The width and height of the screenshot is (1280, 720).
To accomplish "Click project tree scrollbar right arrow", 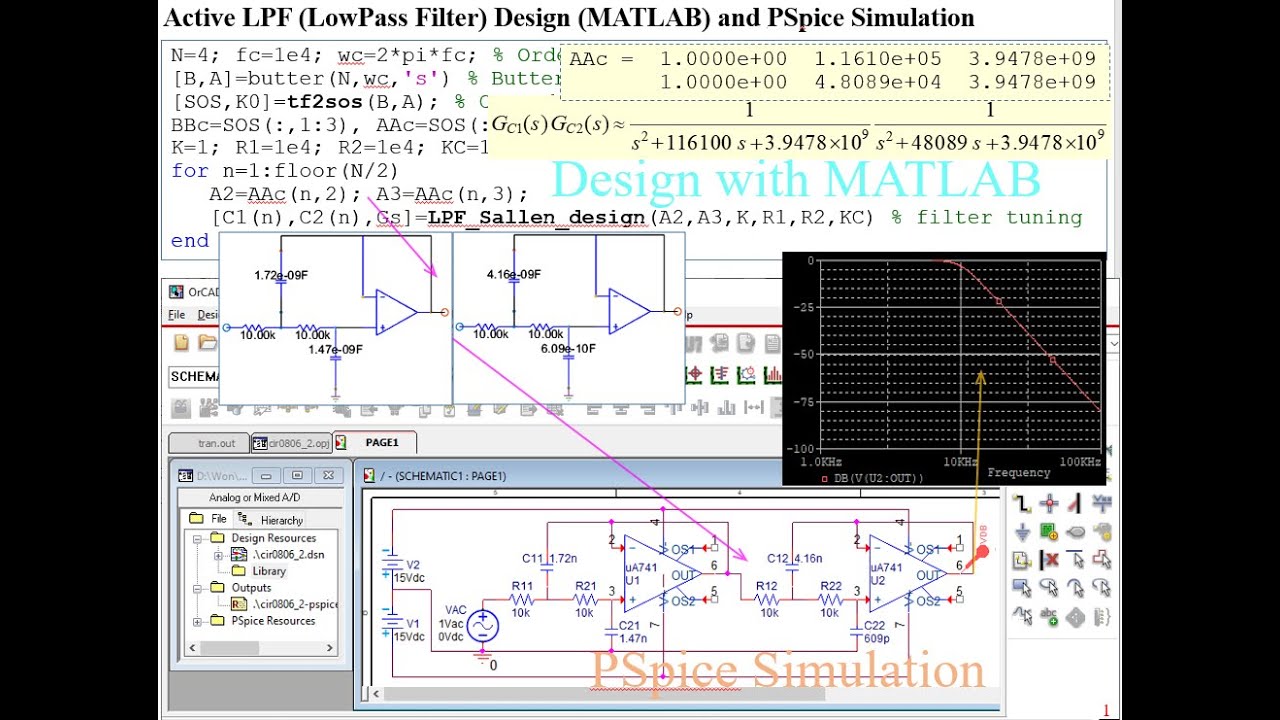I will [329, 648].
